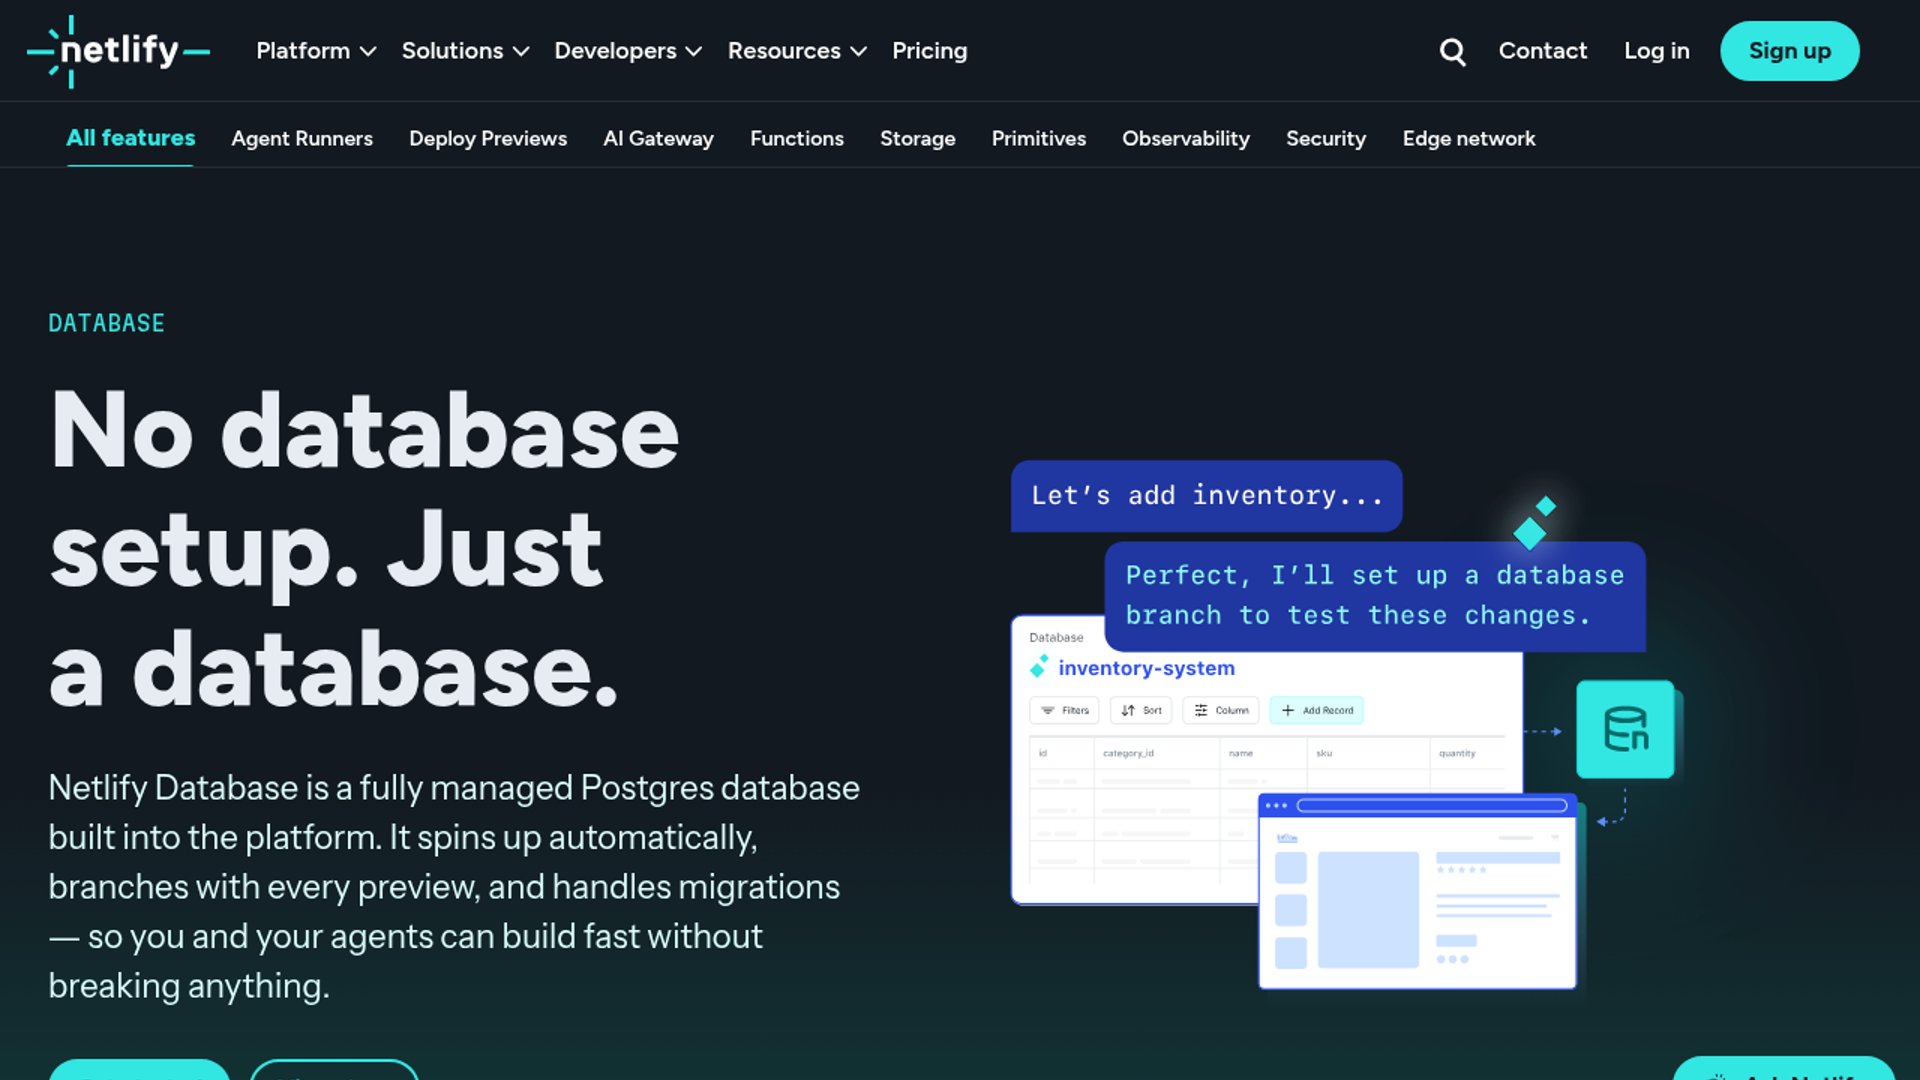Click the "Let's add inventory..." chat bubble
This screenshot has width=1920, height=1080.
pyautogui.click(x=1206, y=496)
